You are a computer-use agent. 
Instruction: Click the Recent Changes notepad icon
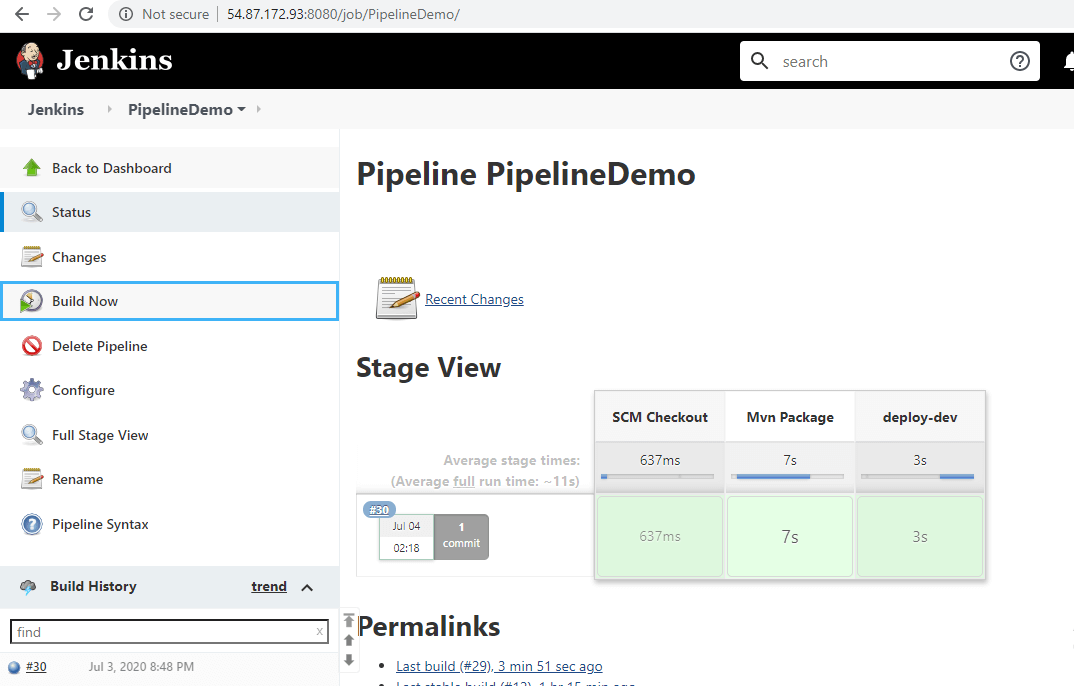coord(396,298)
